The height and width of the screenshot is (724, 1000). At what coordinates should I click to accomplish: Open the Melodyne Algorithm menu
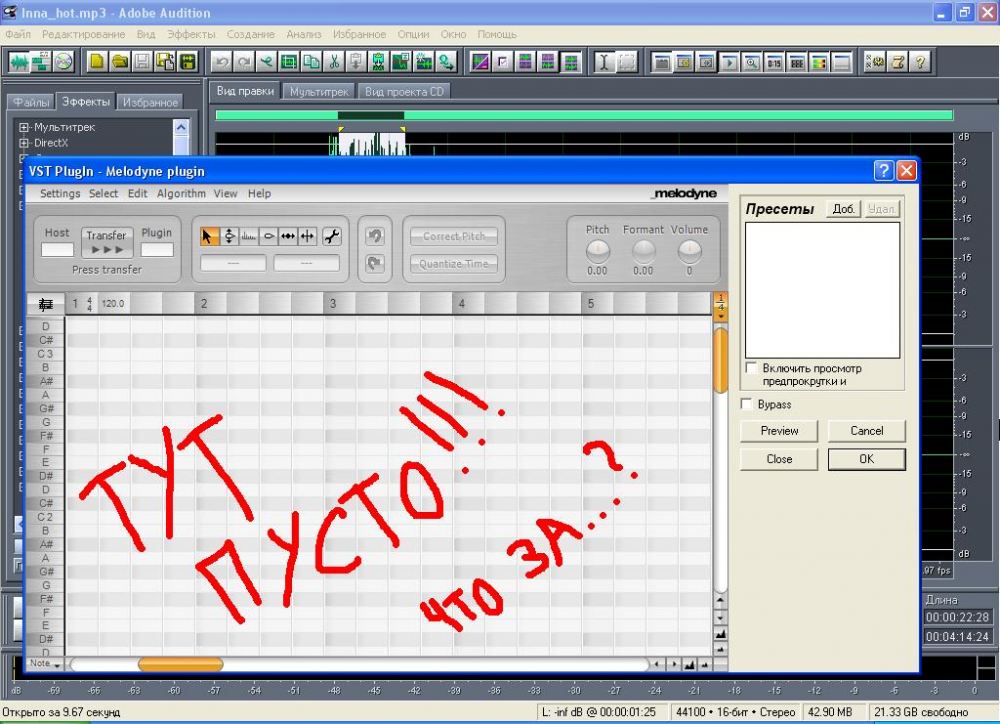pyautogui.click(x=181, y=193)
